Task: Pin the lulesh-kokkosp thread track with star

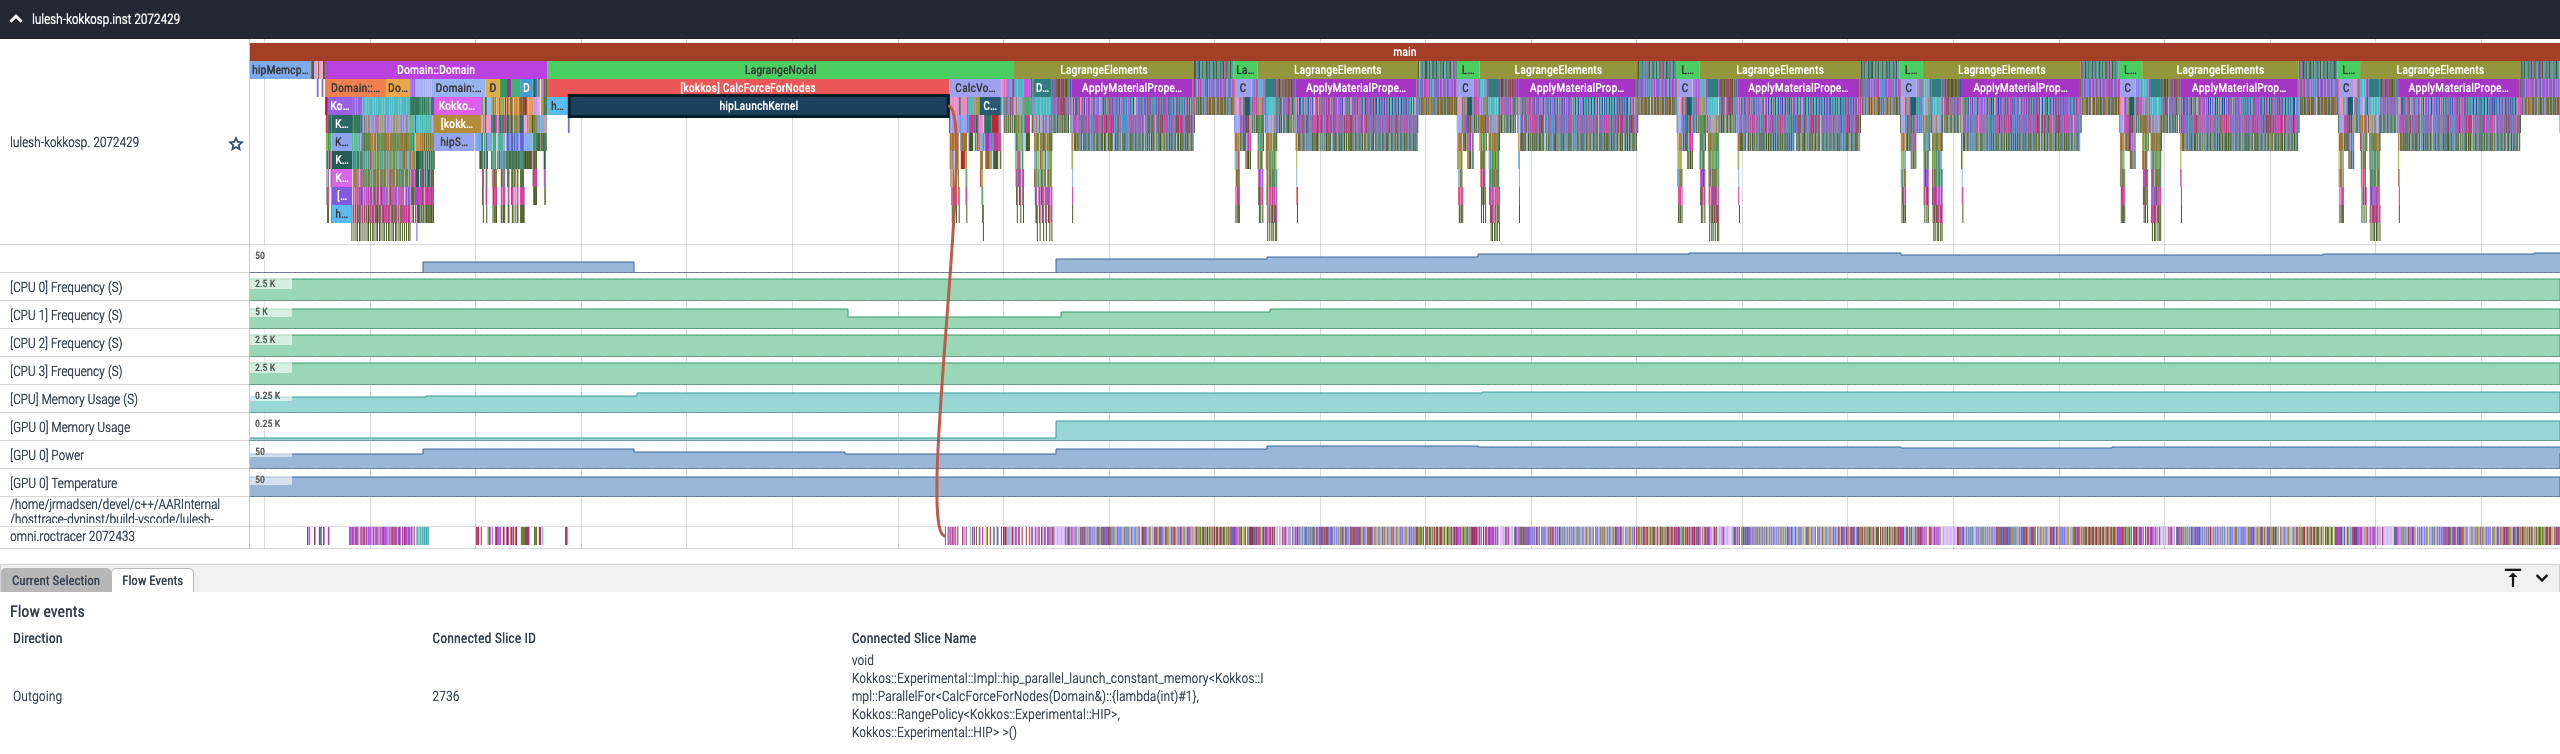Action: coord(236,144)
